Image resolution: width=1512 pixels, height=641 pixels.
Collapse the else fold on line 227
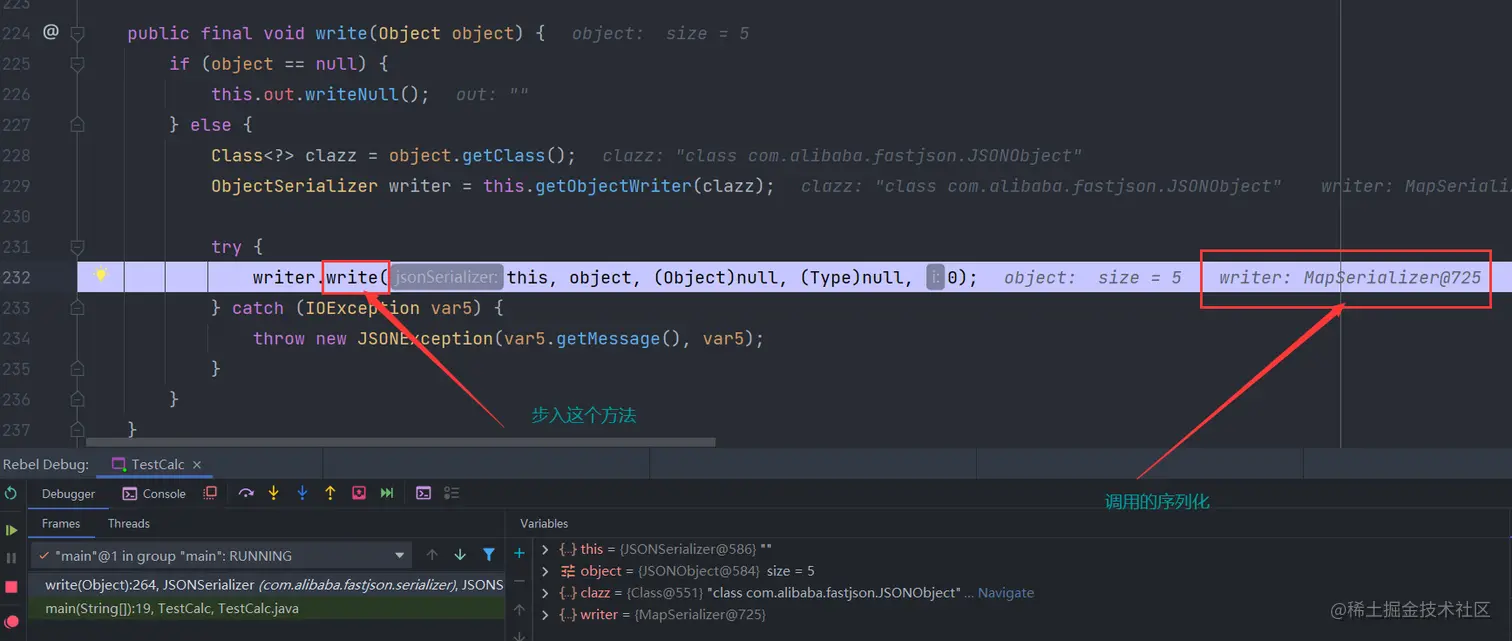(77, 125)
